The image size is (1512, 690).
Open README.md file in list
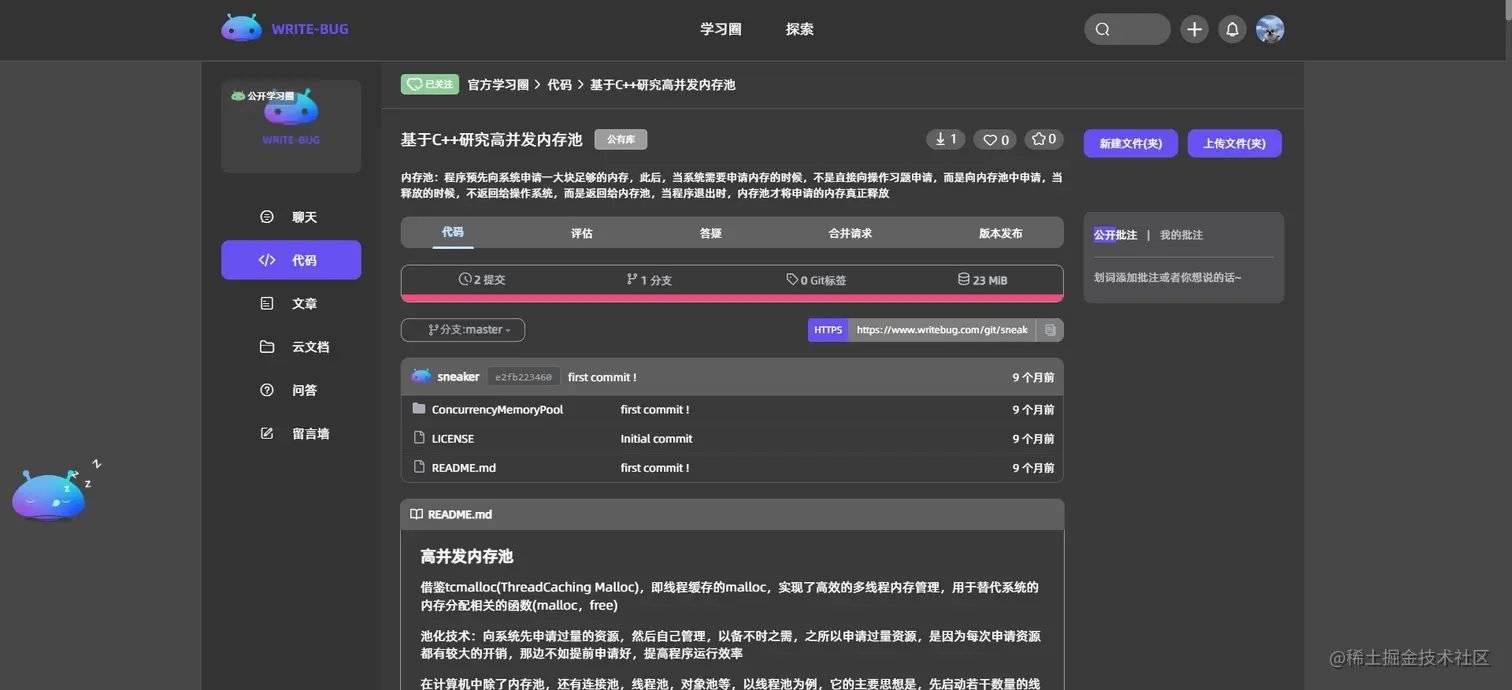pos(463,467)
